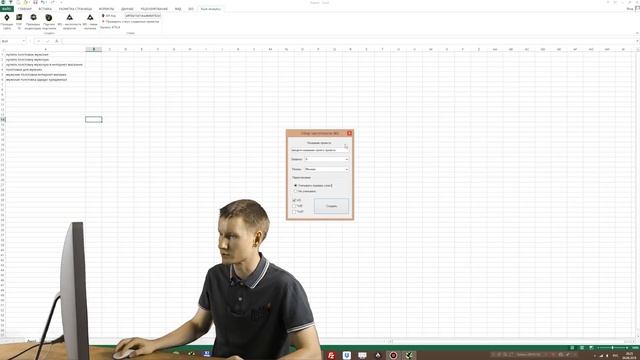Click the Undo icon in quick access toolbar
Viewport: 640px width, 360px height.
[43, 2]
